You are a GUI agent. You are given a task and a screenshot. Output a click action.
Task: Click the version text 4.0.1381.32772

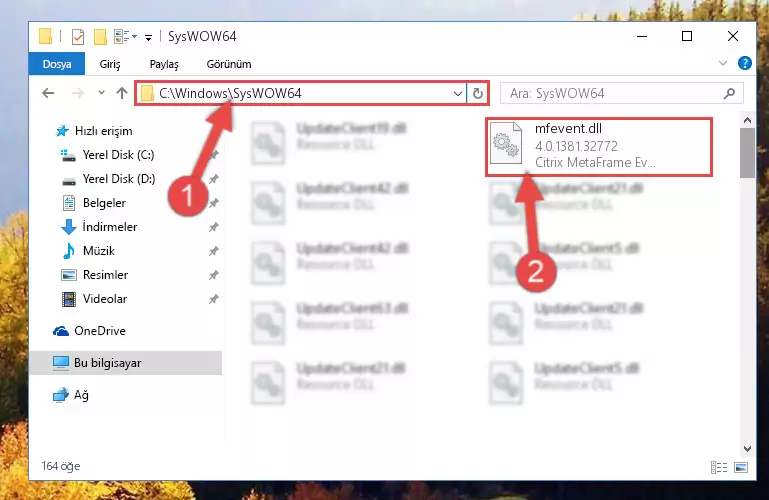coord(576,146)
